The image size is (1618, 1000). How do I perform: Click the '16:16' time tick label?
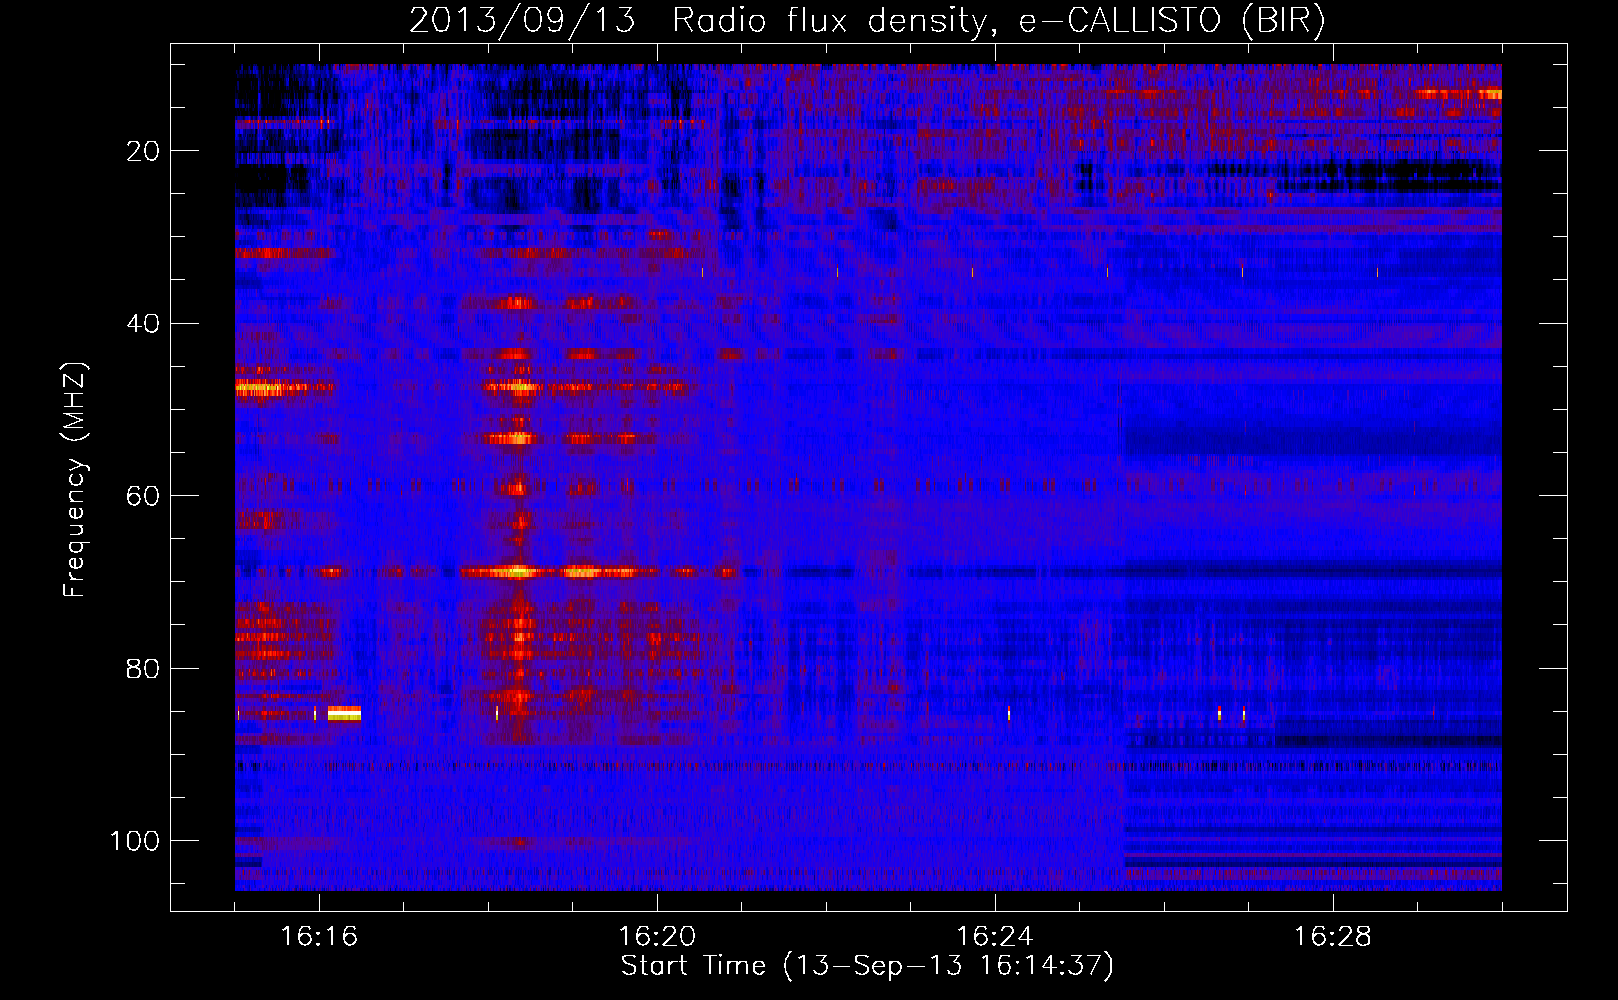tap(319, 937)
